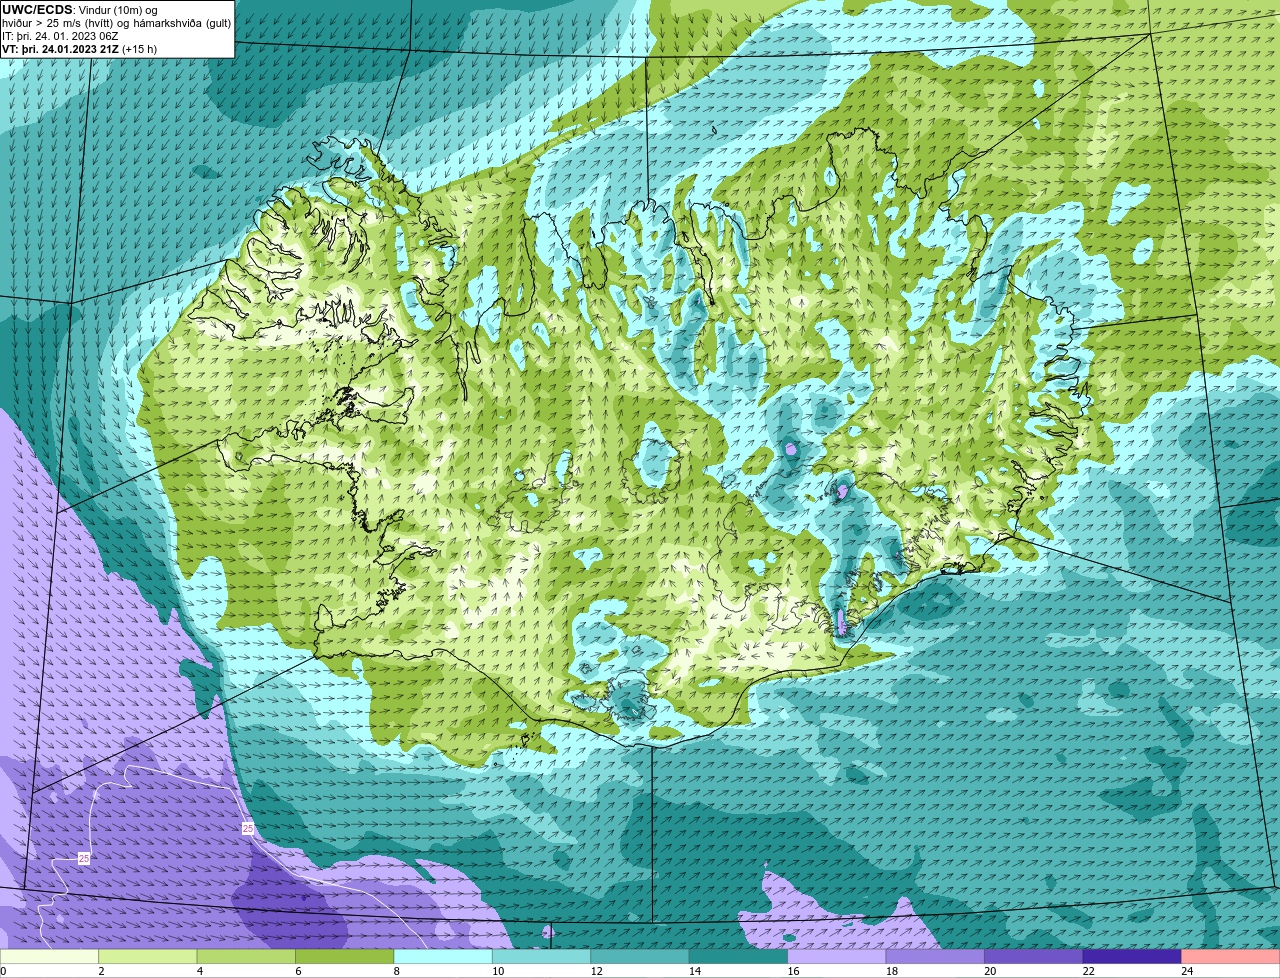Viewport: 1280px width, 978px height.
Task: Select the 18–20 m/s purple legend swatch
Action: coord(934,956)
